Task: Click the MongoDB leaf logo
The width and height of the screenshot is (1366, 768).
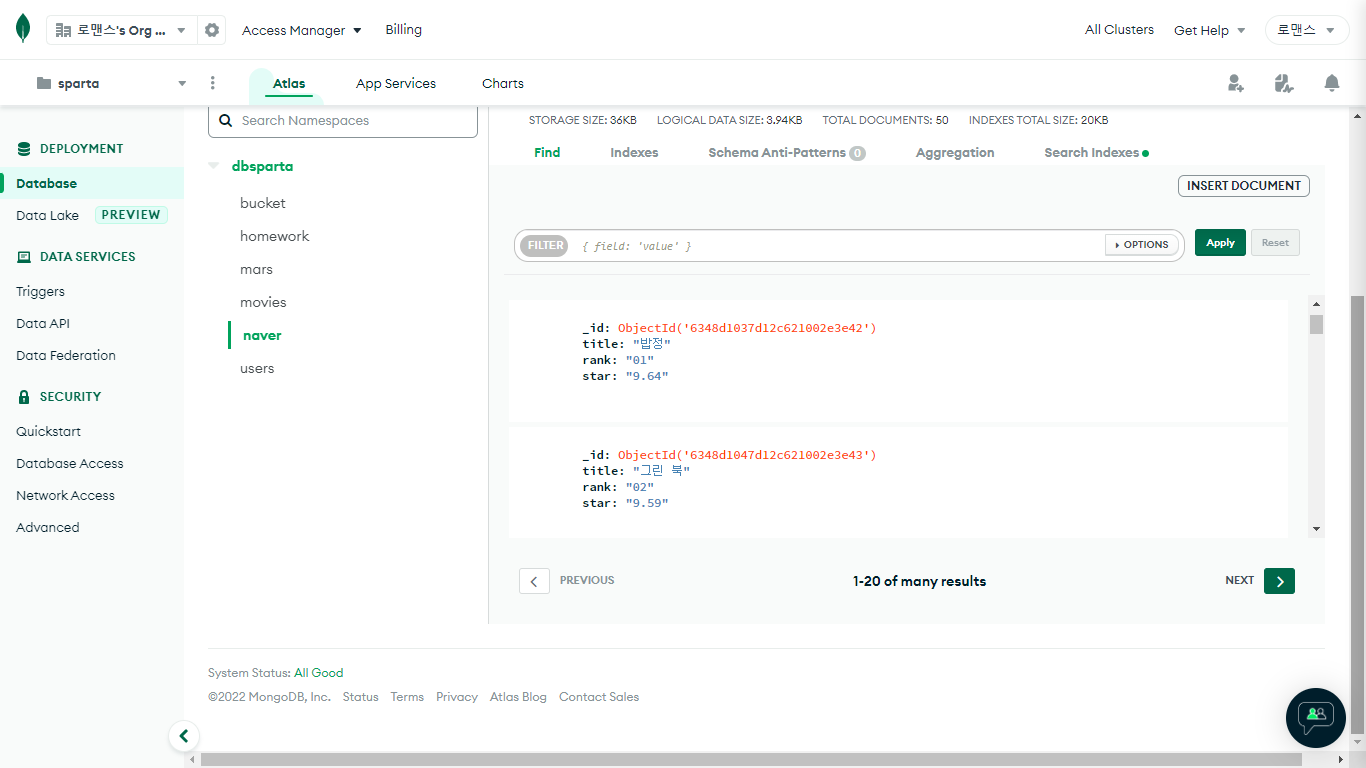Action: 23,29
